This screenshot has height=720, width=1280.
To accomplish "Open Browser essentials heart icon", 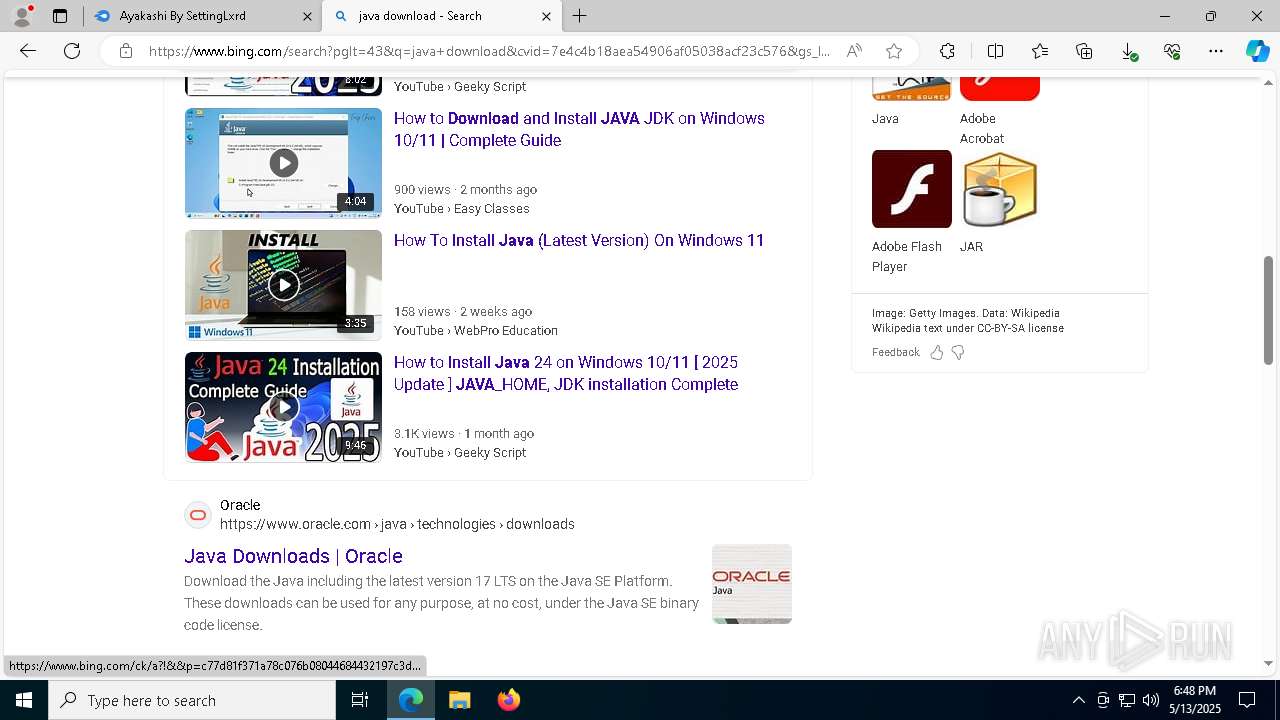I will pyautogui.click(x=1172, y=51).
